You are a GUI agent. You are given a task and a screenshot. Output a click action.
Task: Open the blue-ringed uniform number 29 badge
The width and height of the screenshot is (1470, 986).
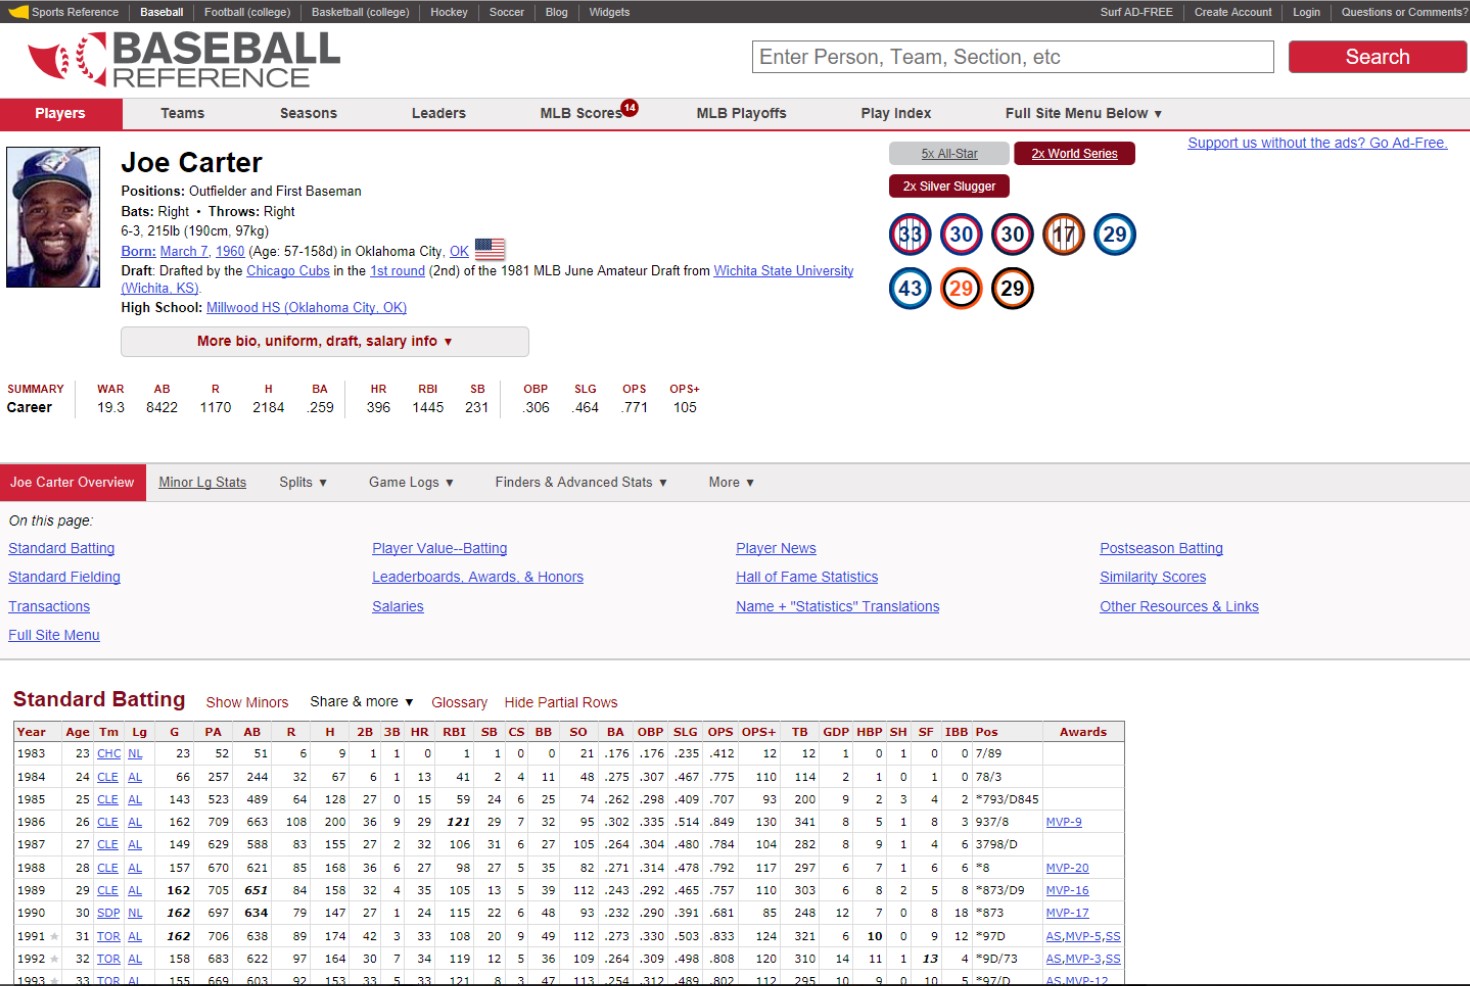coord(1115,235)
